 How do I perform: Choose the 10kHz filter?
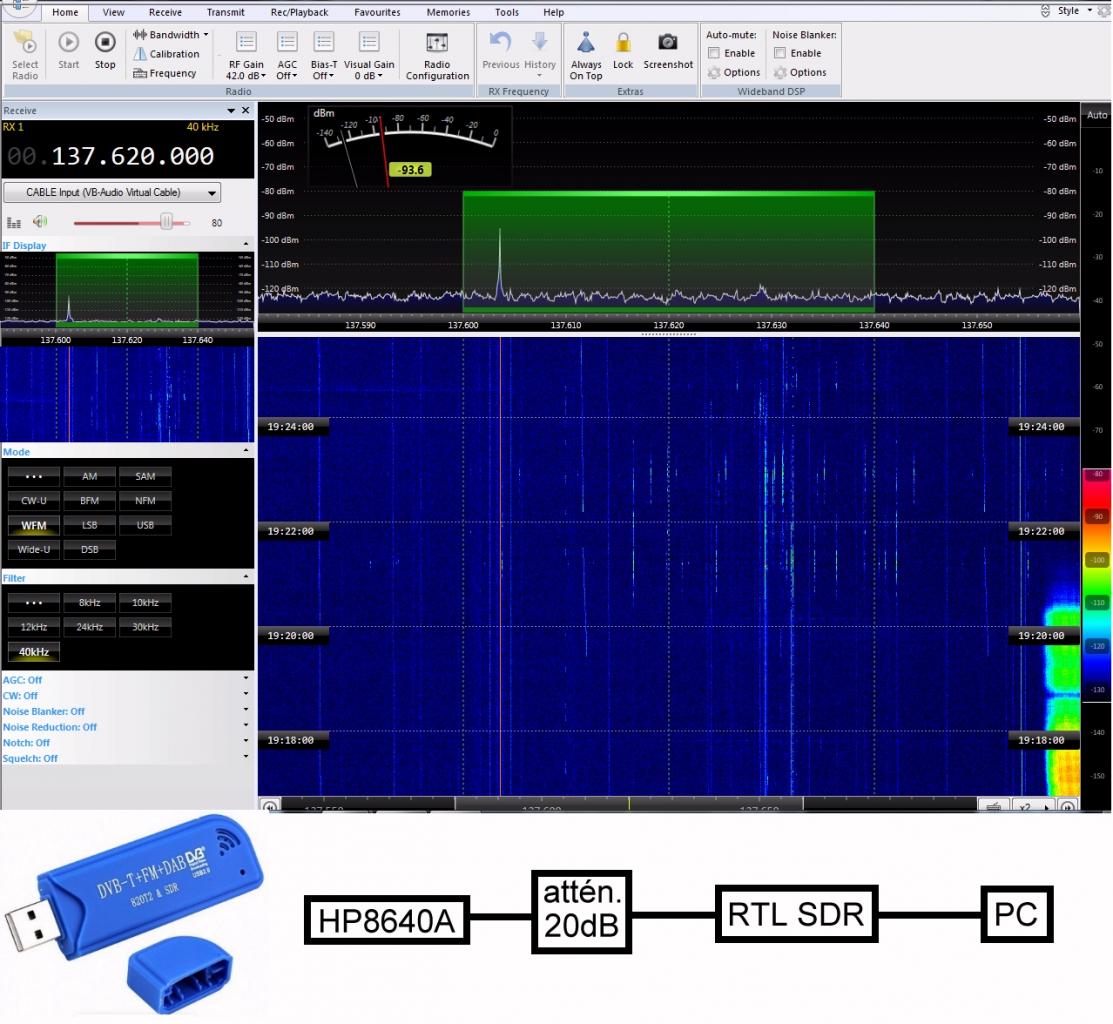[145, 602]
